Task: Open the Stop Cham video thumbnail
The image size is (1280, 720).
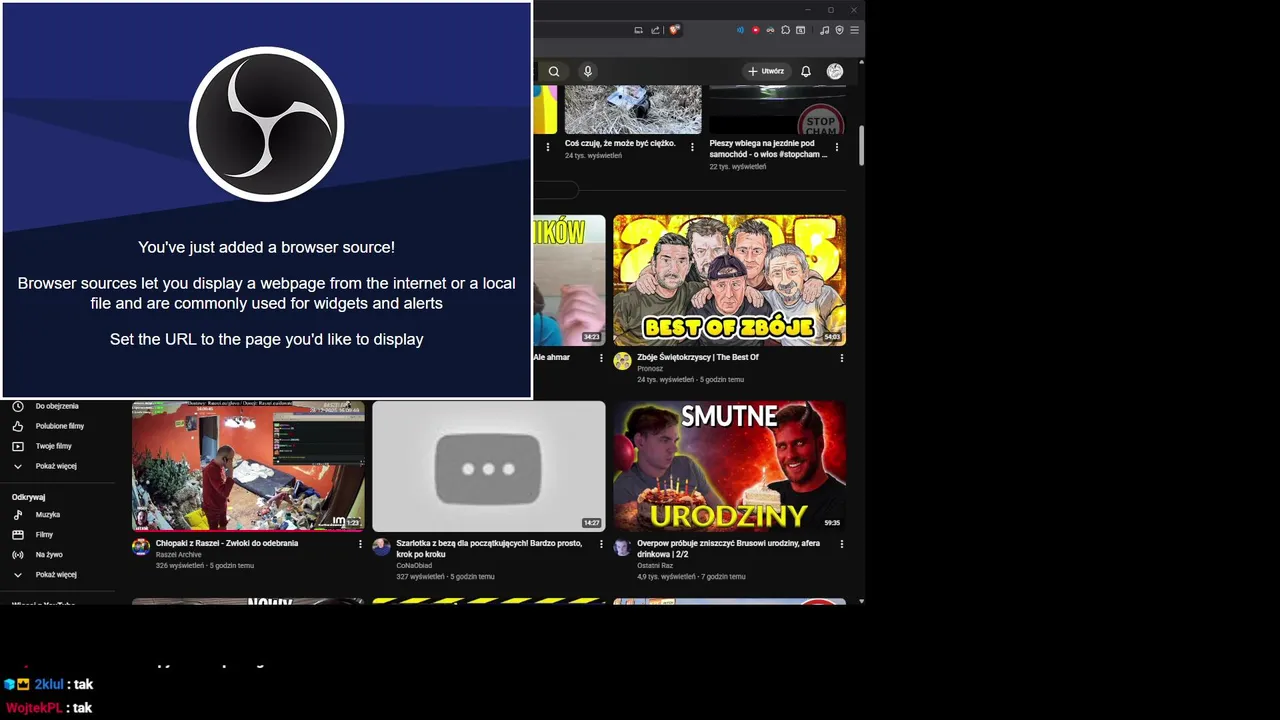Action: [777, 110]
